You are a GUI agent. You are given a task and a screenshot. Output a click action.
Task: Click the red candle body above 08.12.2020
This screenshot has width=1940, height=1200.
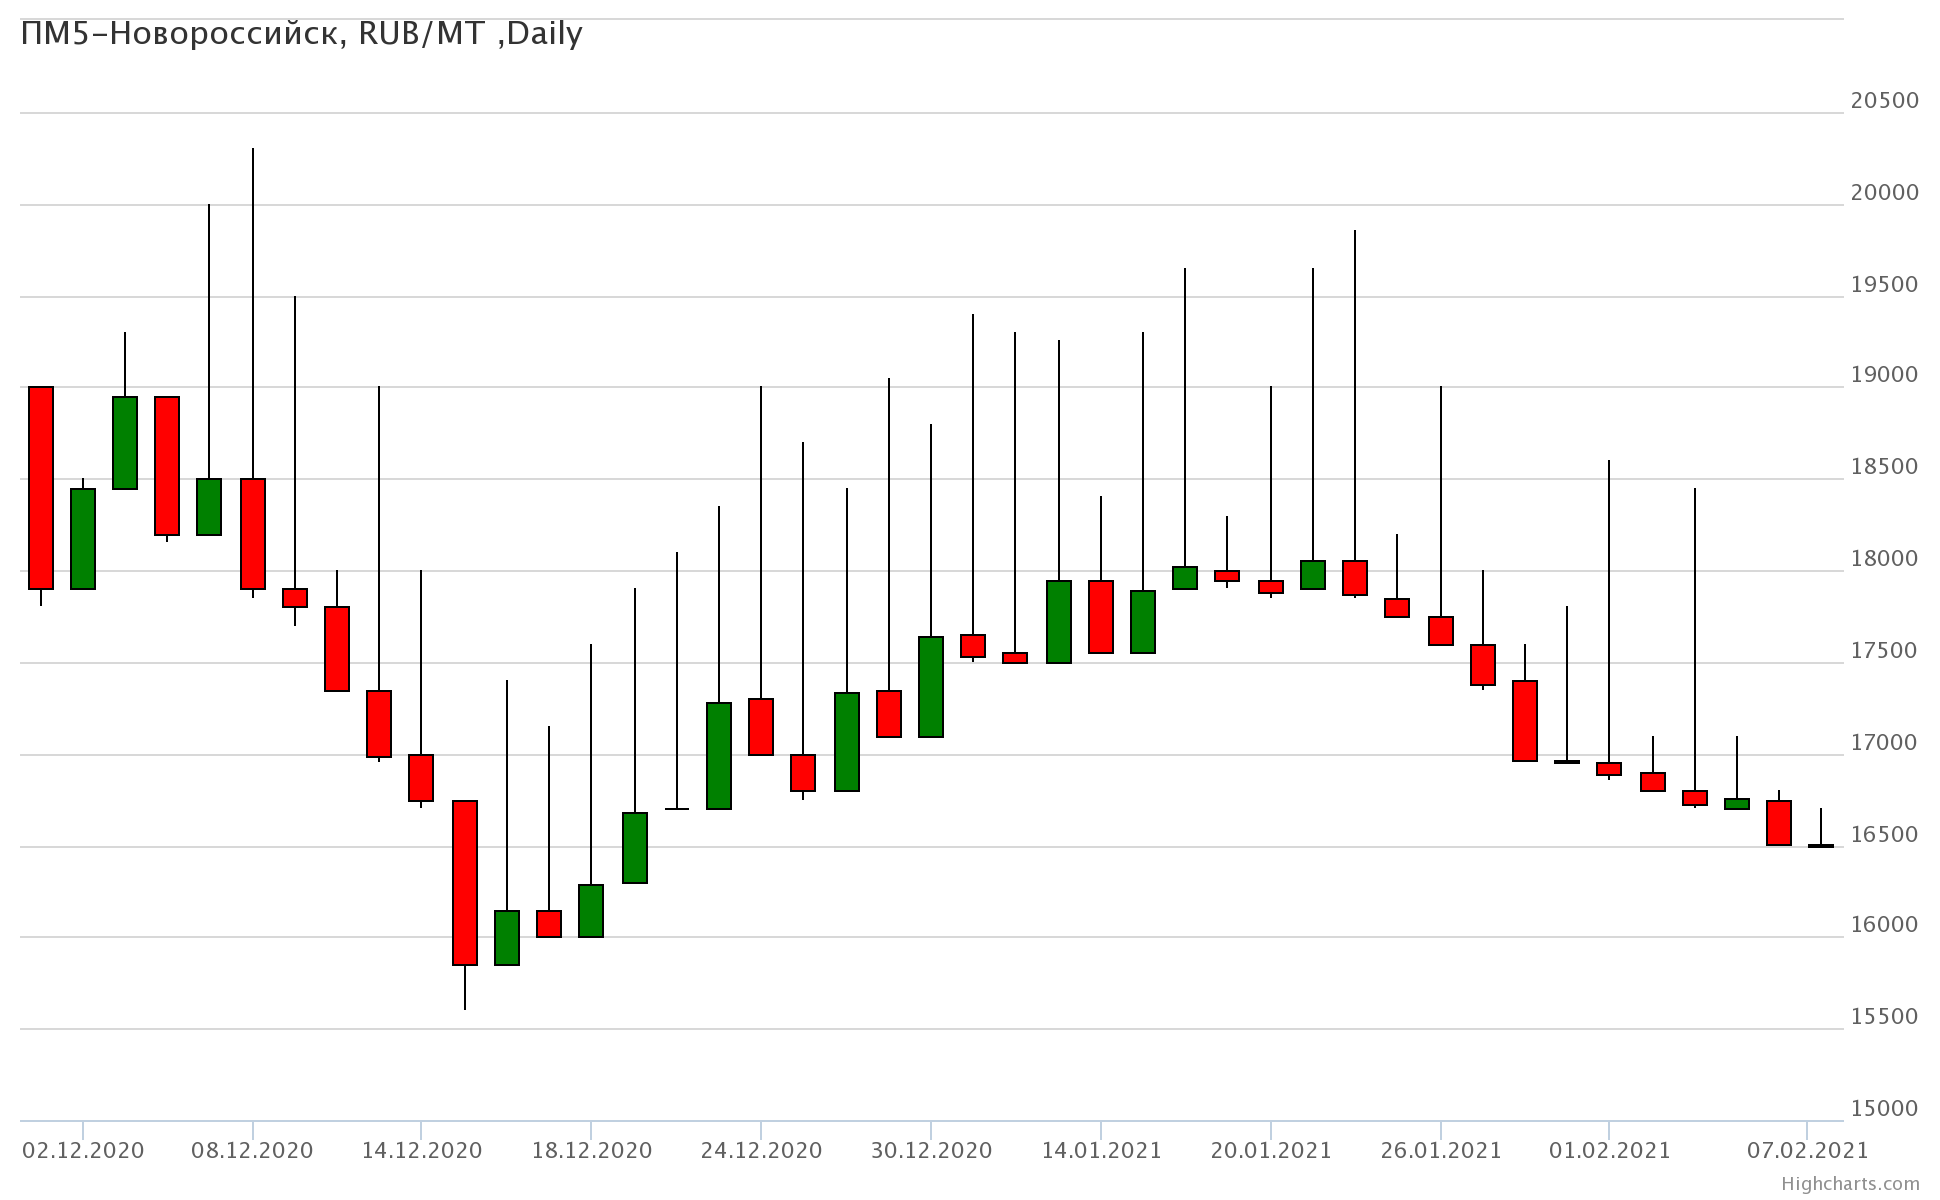[x=253, y=533]
